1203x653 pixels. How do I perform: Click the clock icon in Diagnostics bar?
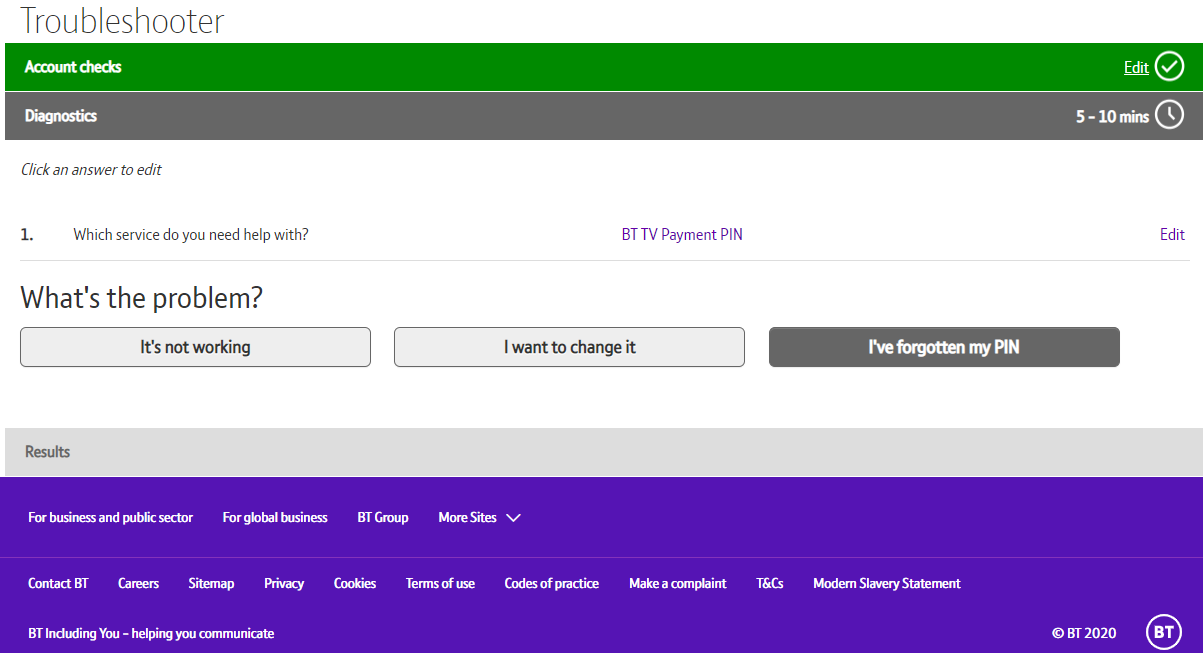tap(1169, 116)
